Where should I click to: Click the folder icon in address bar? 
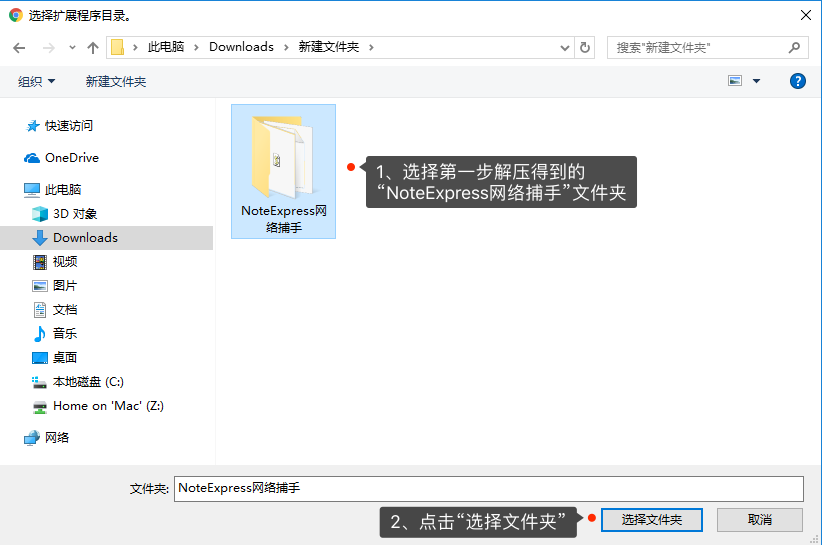(x=117, y=47)
